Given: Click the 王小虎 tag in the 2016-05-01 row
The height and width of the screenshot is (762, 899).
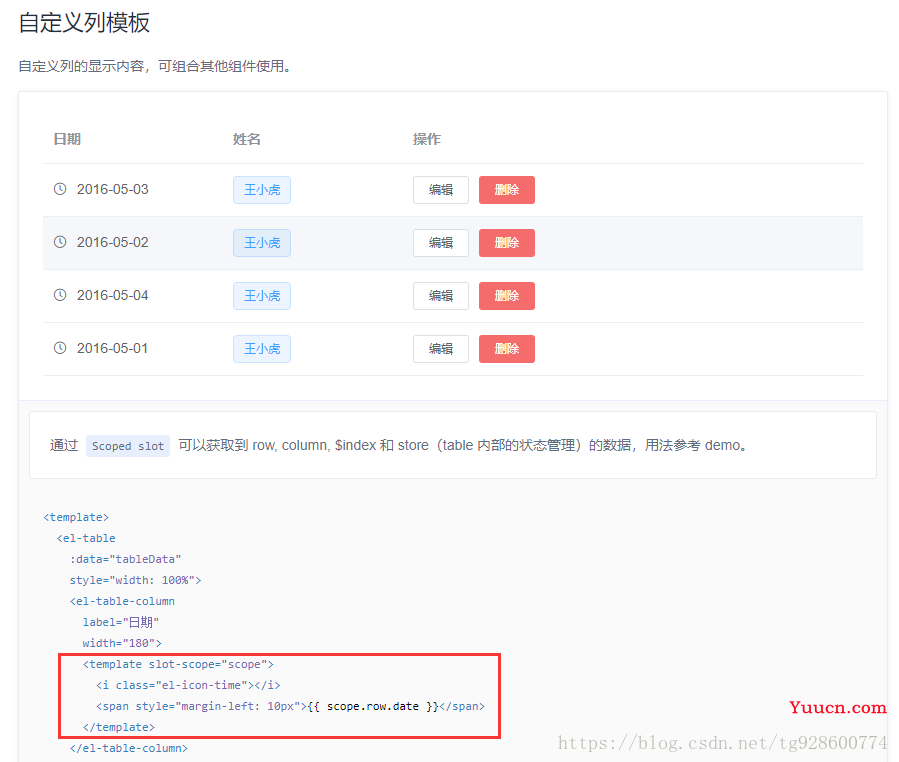Looking at the screenshot, I should tap(262, 349).
